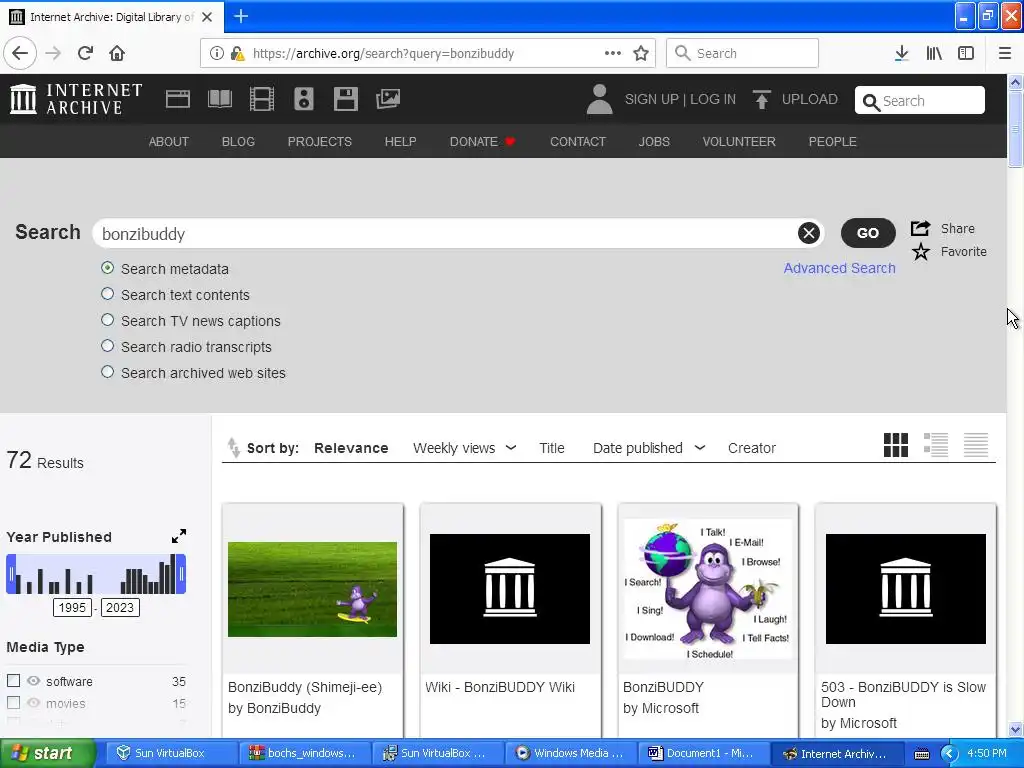Image resolution: width=1024 pixels, height=768 pixels.
Task: Open Weekly views sort dropdown
Action: 464,448
